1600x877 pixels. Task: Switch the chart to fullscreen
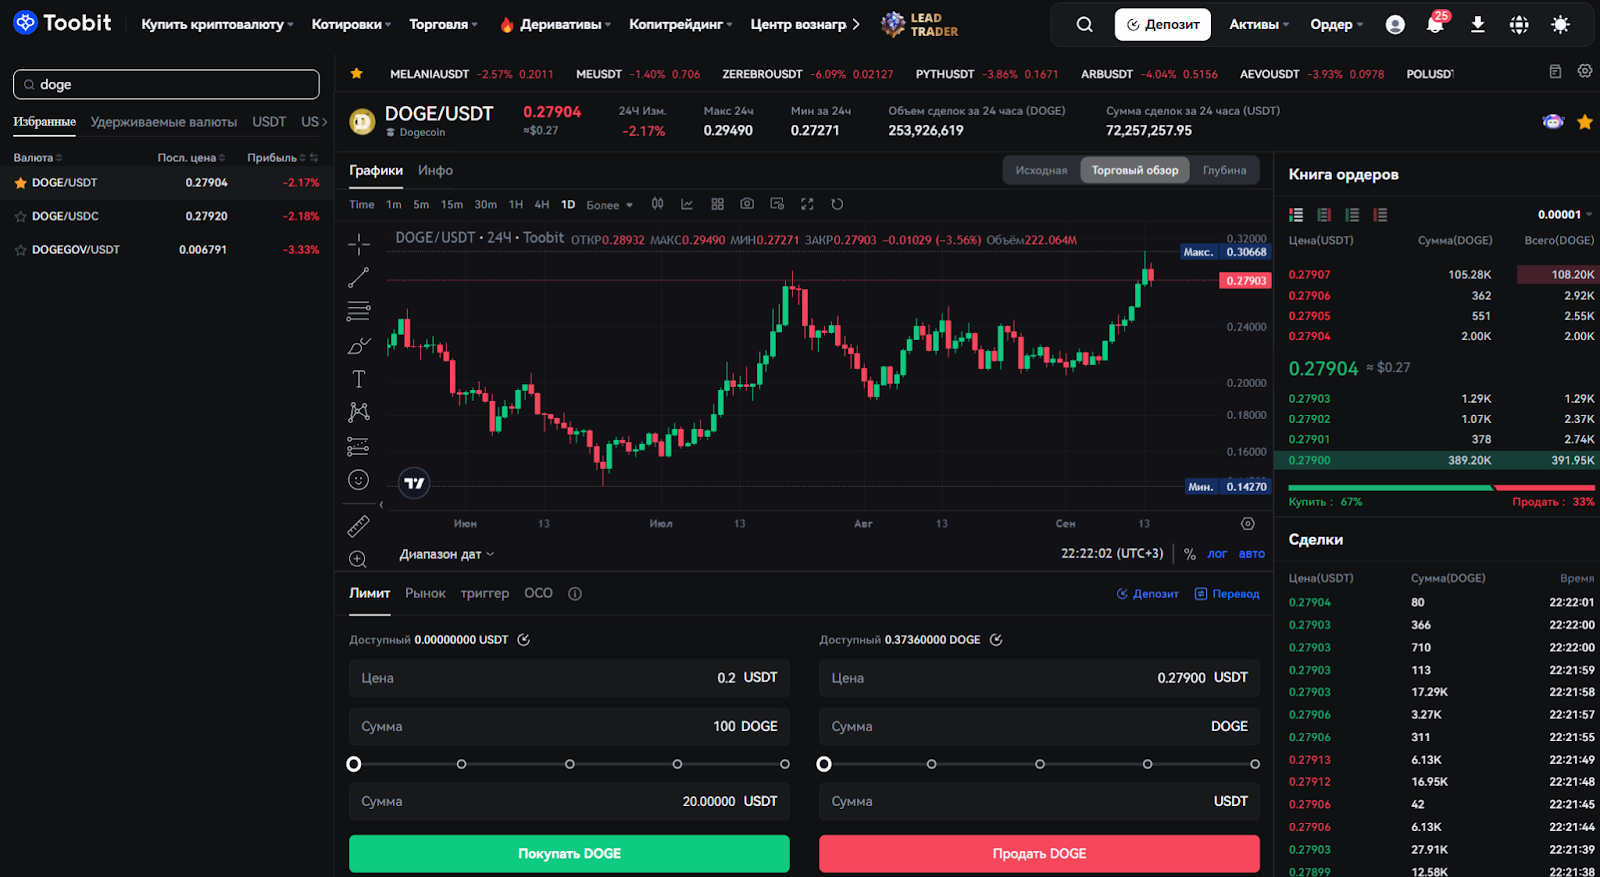807,204
